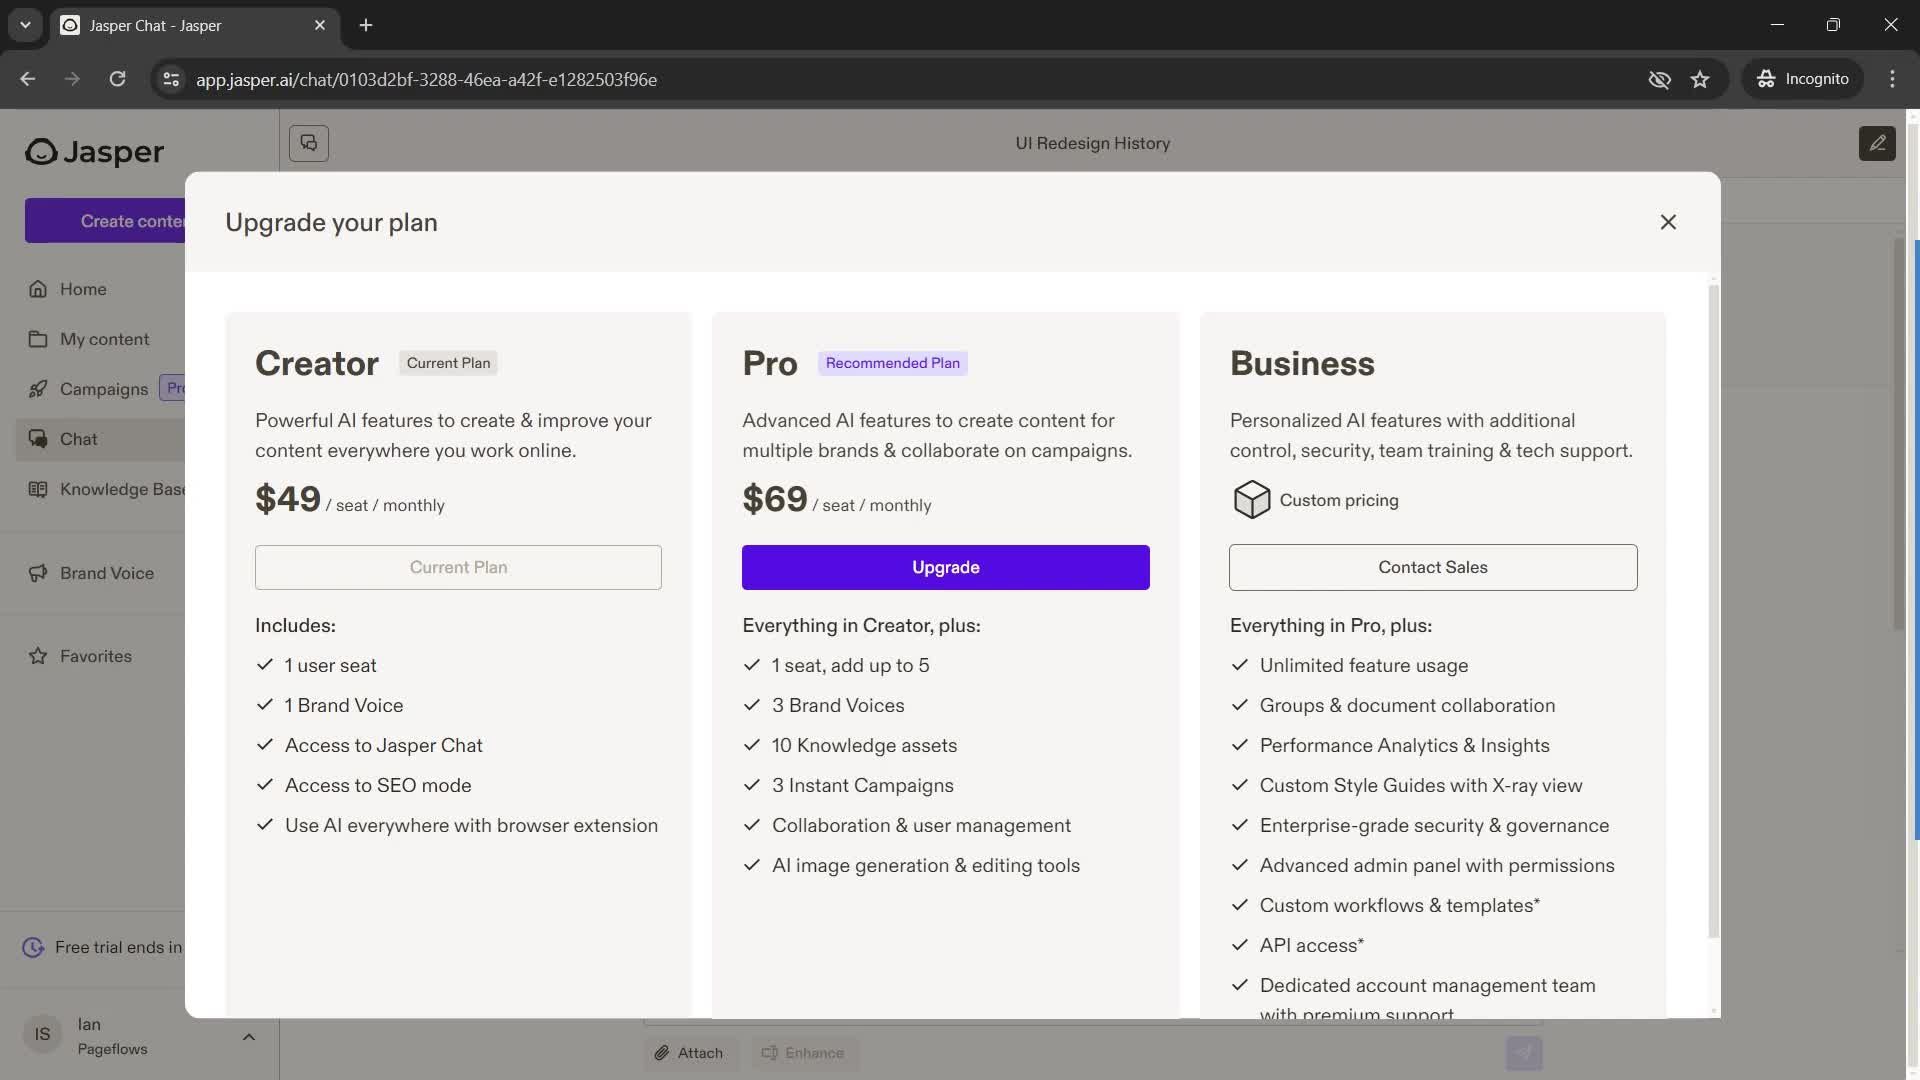The image size is (1920, 1080).
Task: Select My Content in sidebar menu
Action: pyautogui.click(x=104, y=340)
